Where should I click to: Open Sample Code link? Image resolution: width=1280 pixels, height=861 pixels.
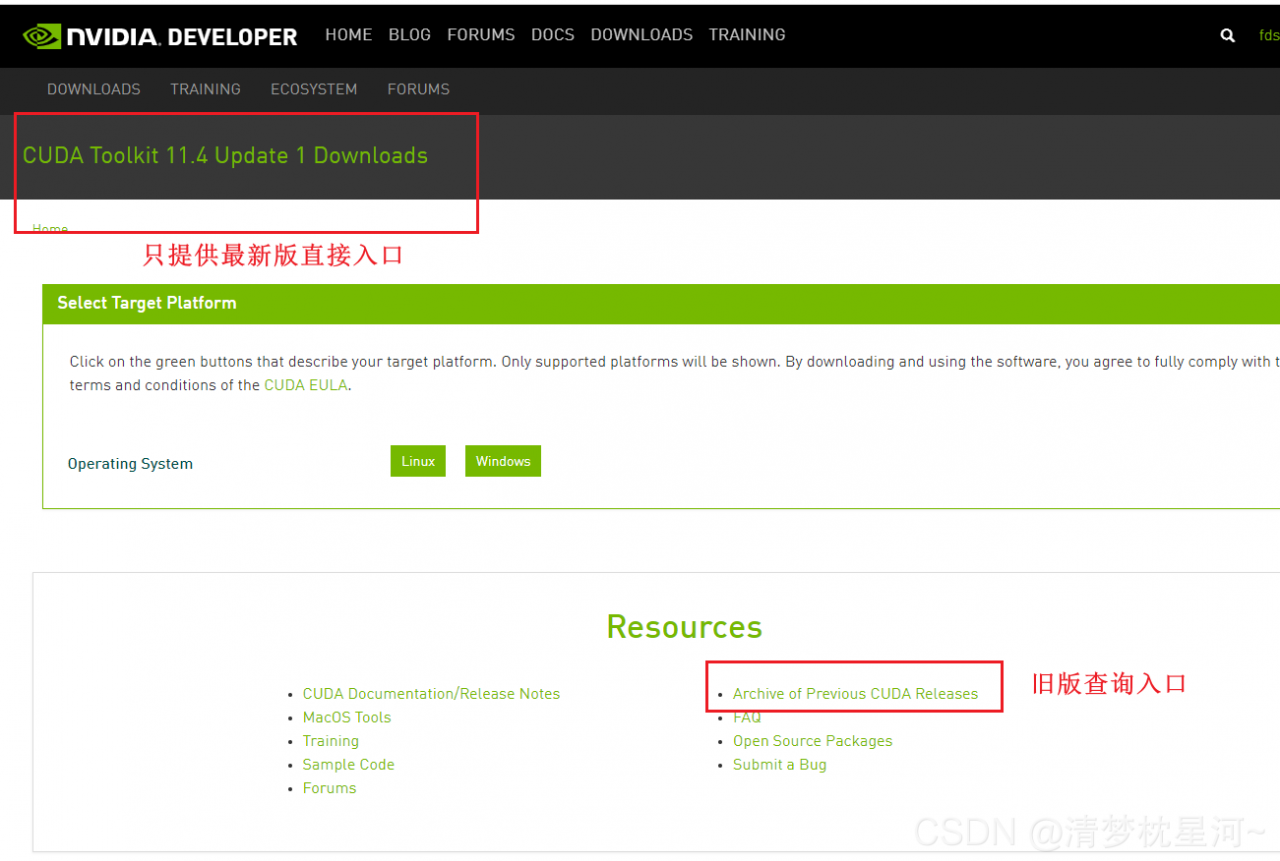pyautogui.click(x=349, y=765)
